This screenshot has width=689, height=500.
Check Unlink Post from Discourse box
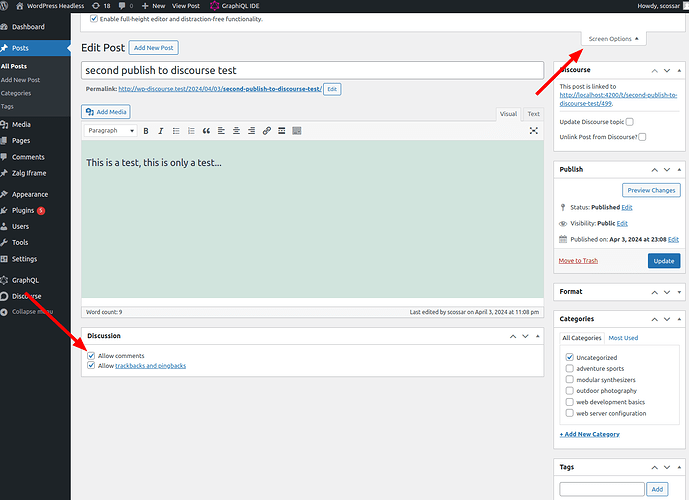642,137
